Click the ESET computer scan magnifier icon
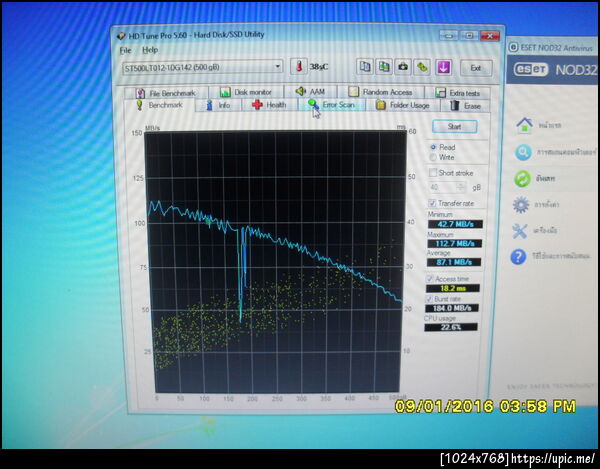Viewport: 600px width, 469px height. (523, 152)
